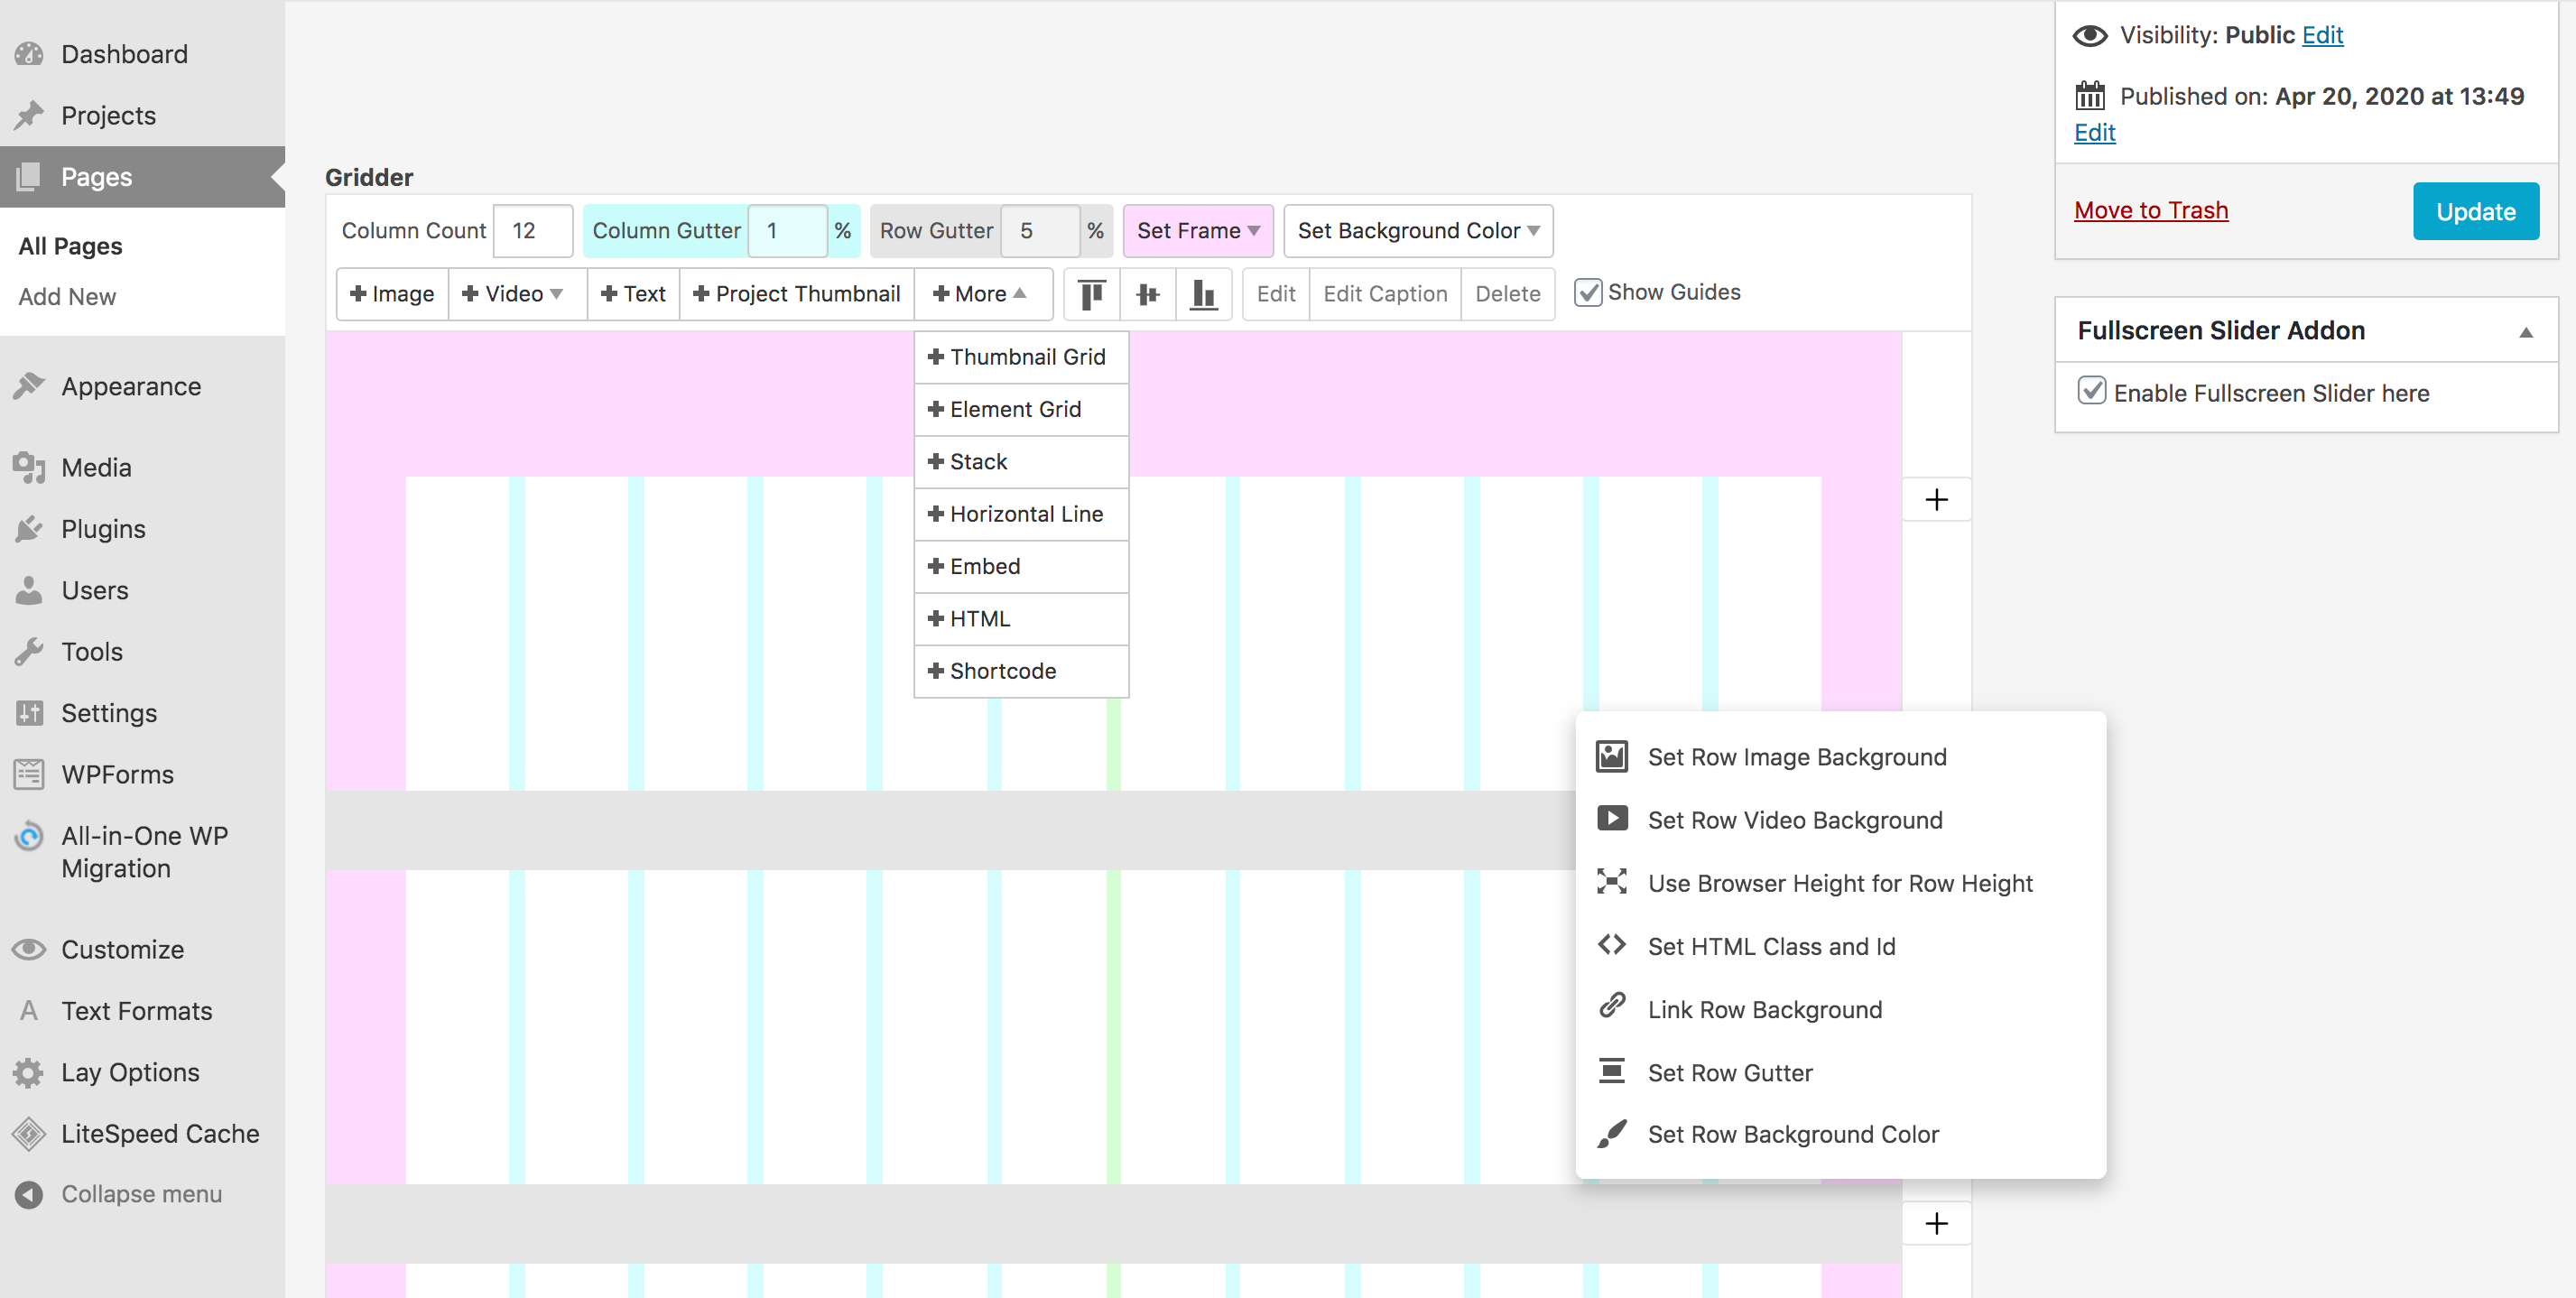This screenshot has width=2576, height=1298.
Task: Click align top icon in Gridder toolbar
Action: pos(1092,294)
